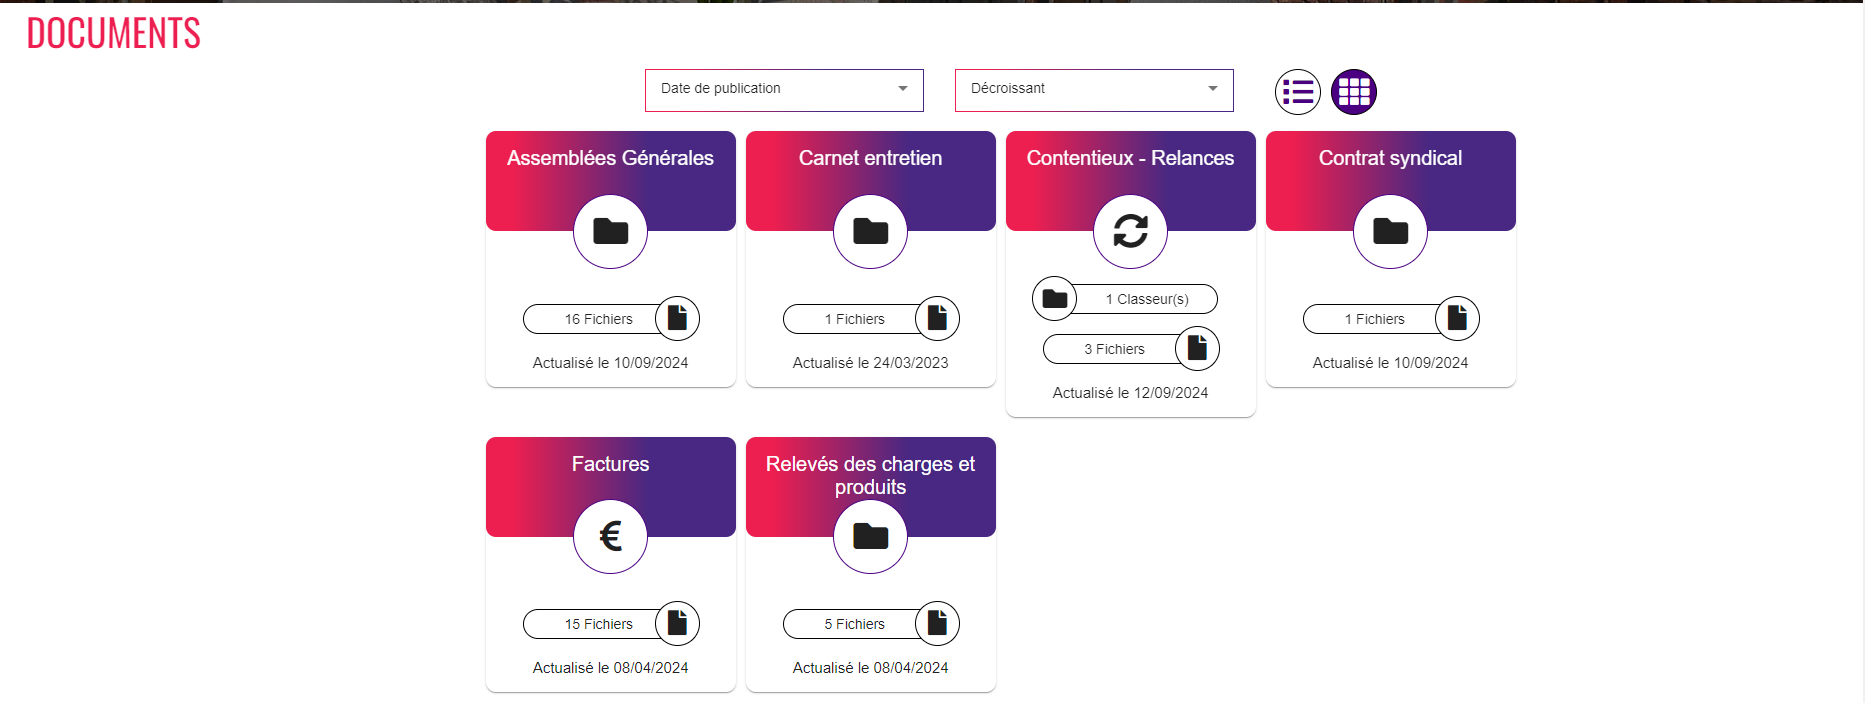
Task: Click the dropdown arrow beside Décroissant
Action: [1213, 89]
